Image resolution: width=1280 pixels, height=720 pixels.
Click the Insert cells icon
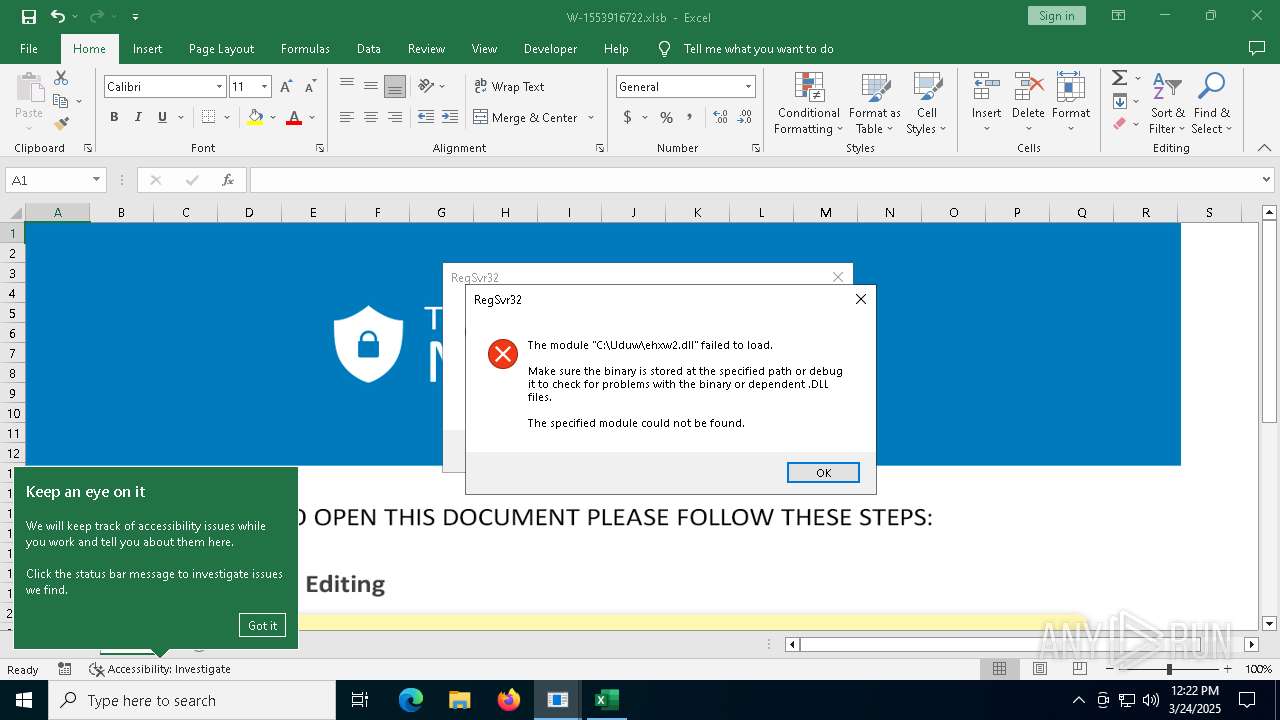986,86
